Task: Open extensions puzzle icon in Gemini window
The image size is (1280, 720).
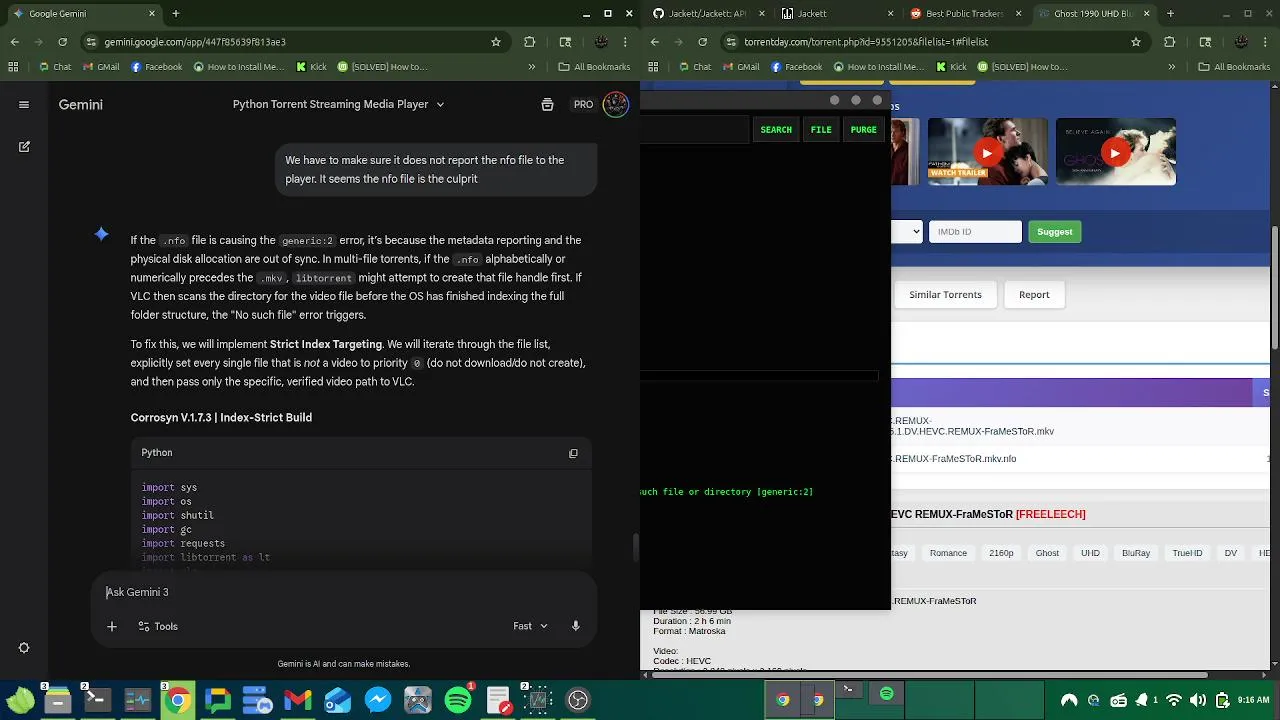Action: [x=530, y=42]
